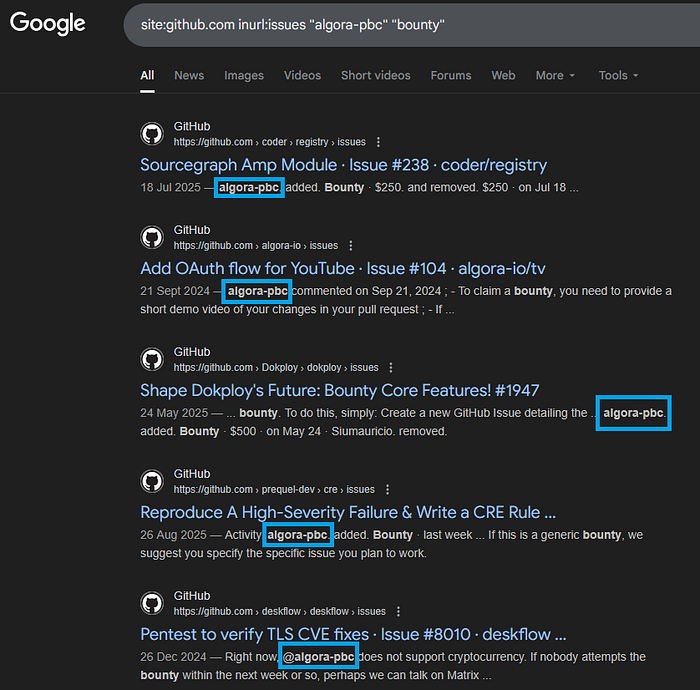
Task: Click GitHub site name above coder registry result
Action: pyautogui.click(x=192, y=127)
